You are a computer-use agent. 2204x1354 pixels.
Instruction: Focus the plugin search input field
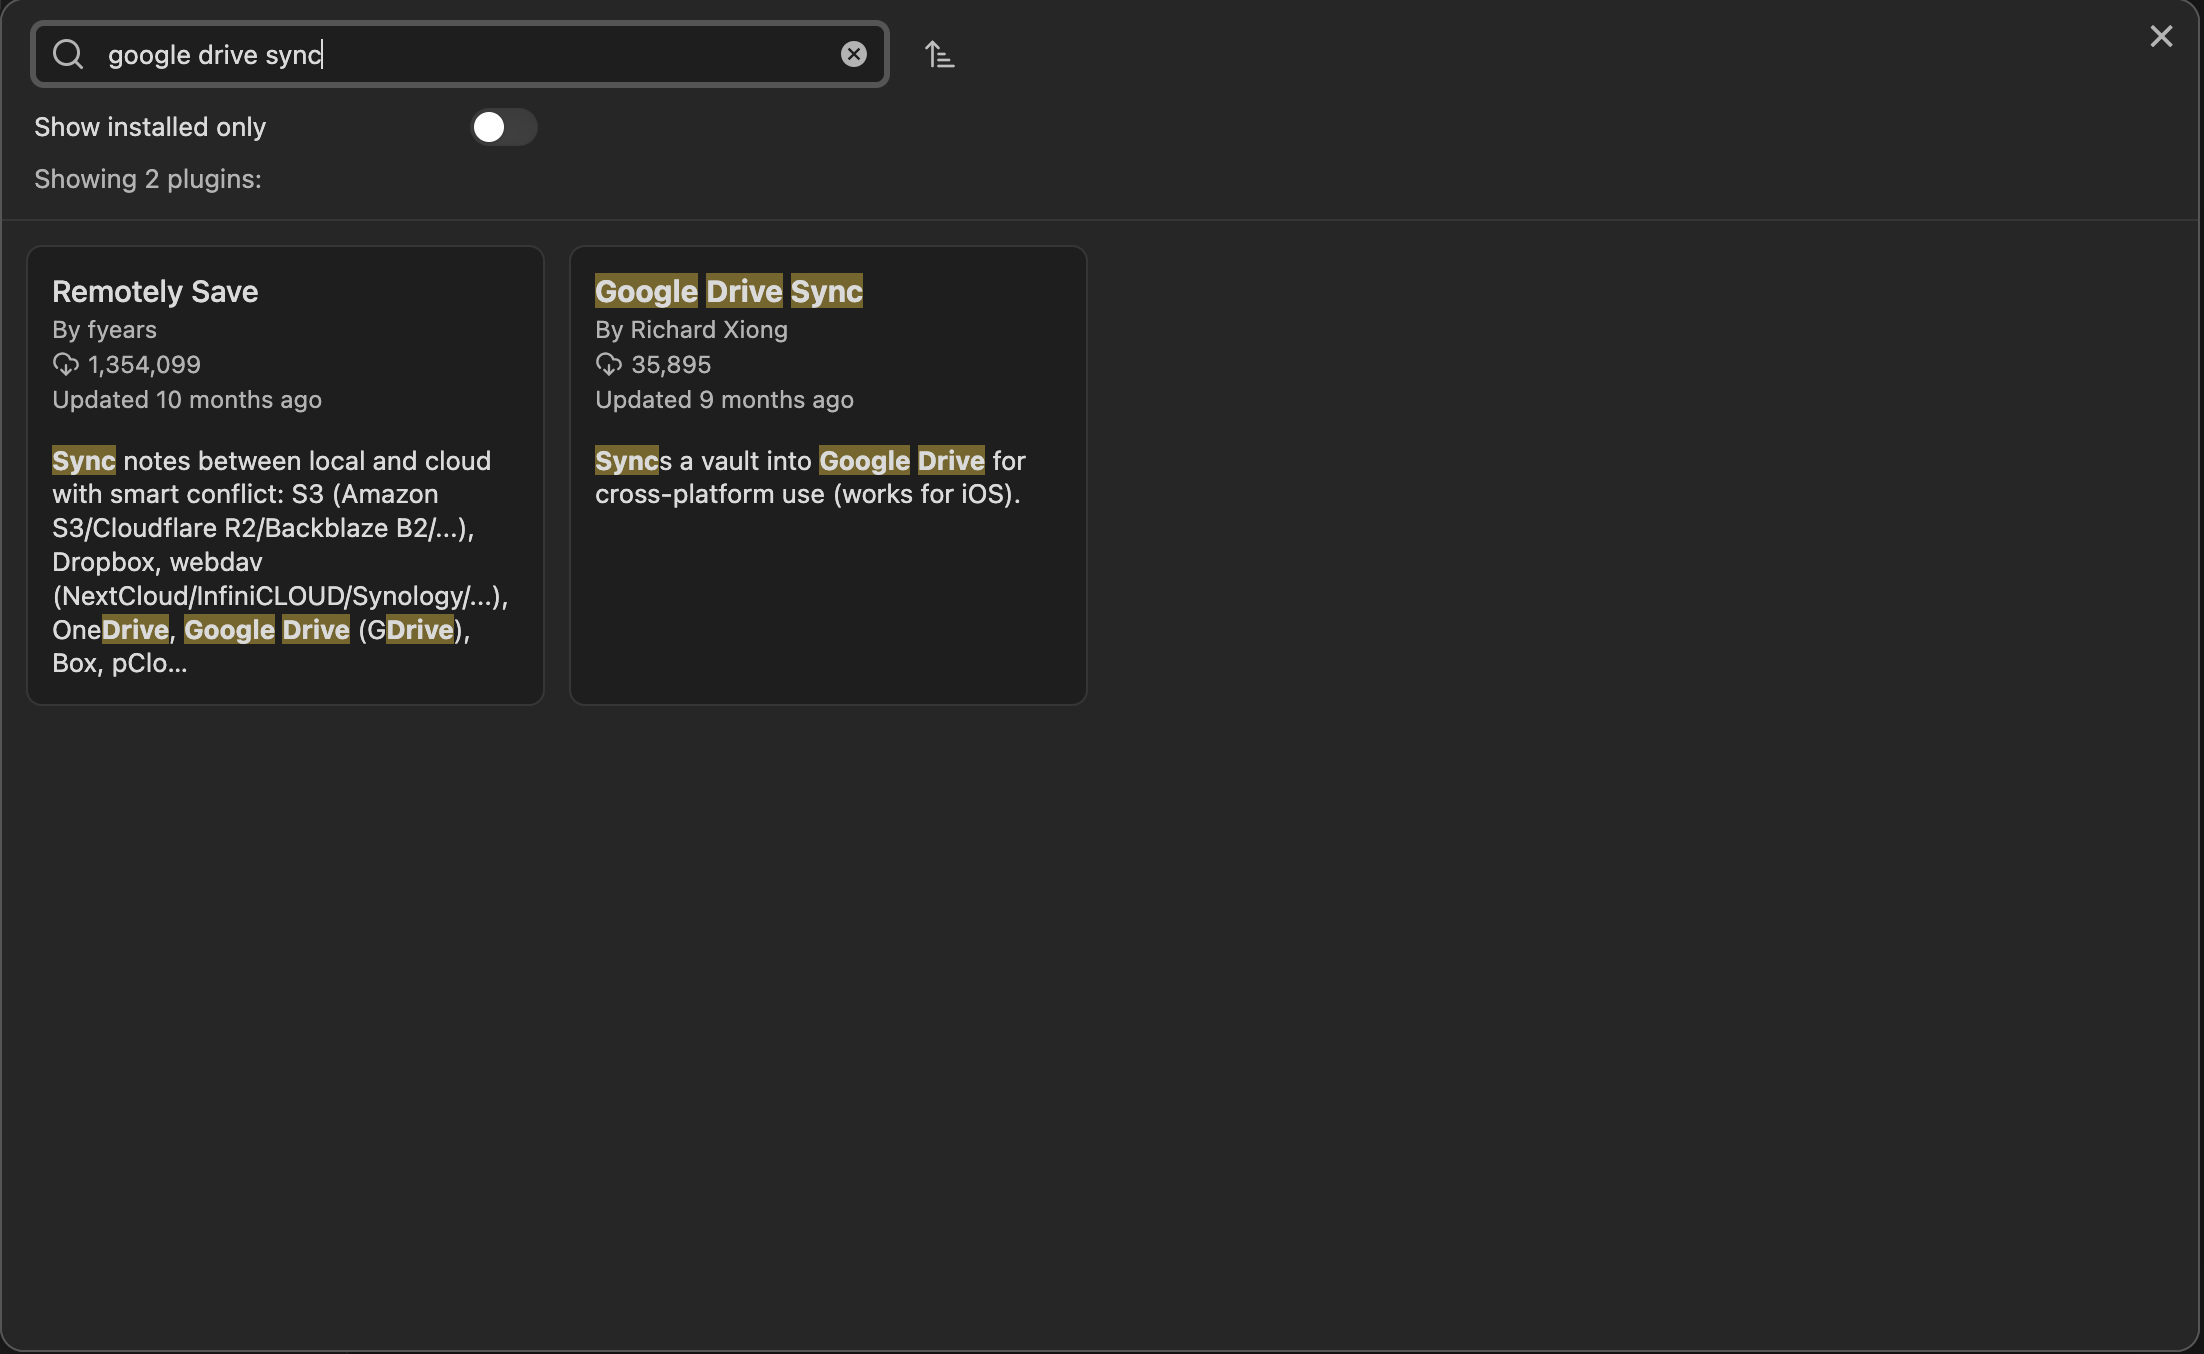(x=460, y=54)
